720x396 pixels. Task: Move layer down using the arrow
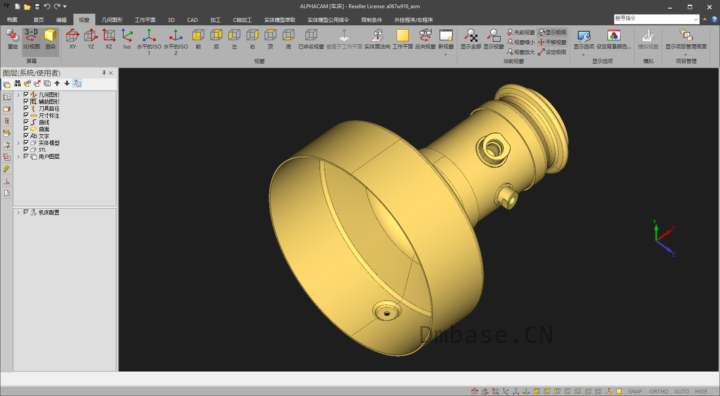pyautogui.click(x=67, y=83)
